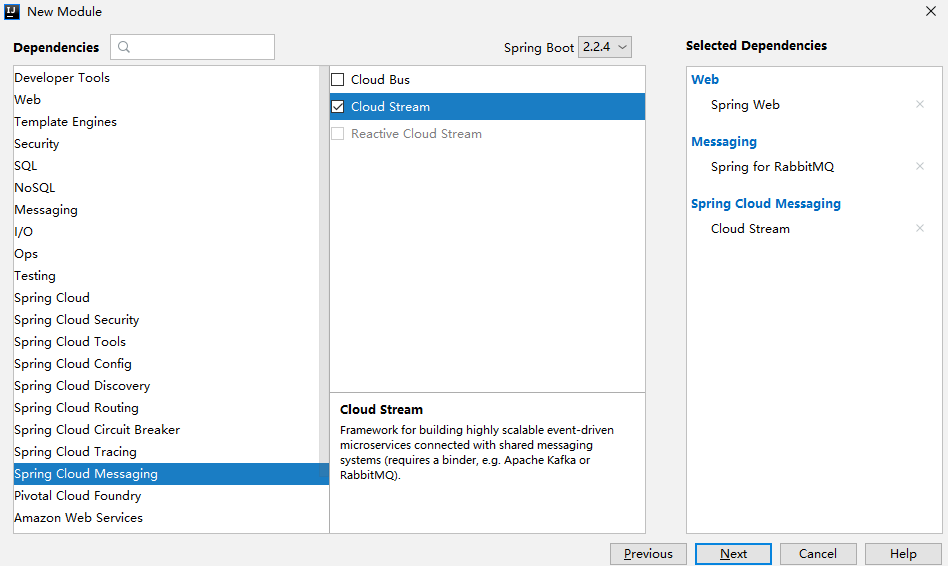
Task: Close the New Module dialog
Action: 930,11
